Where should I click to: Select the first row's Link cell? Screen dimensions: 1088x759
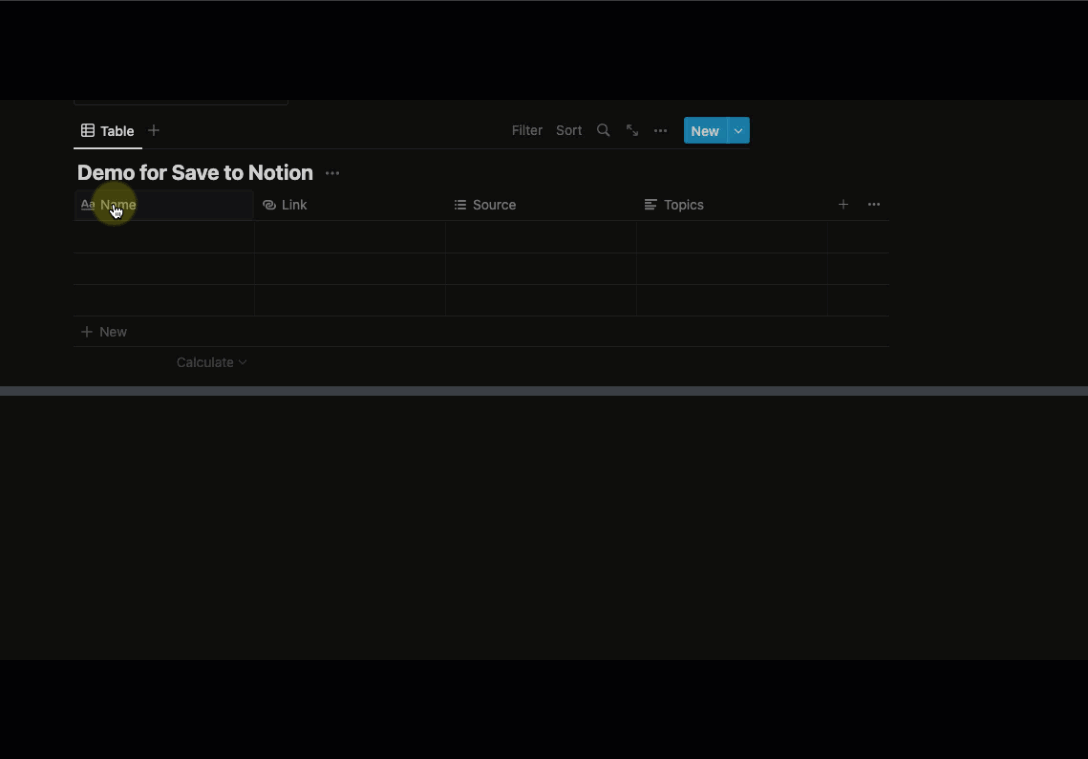349,237
